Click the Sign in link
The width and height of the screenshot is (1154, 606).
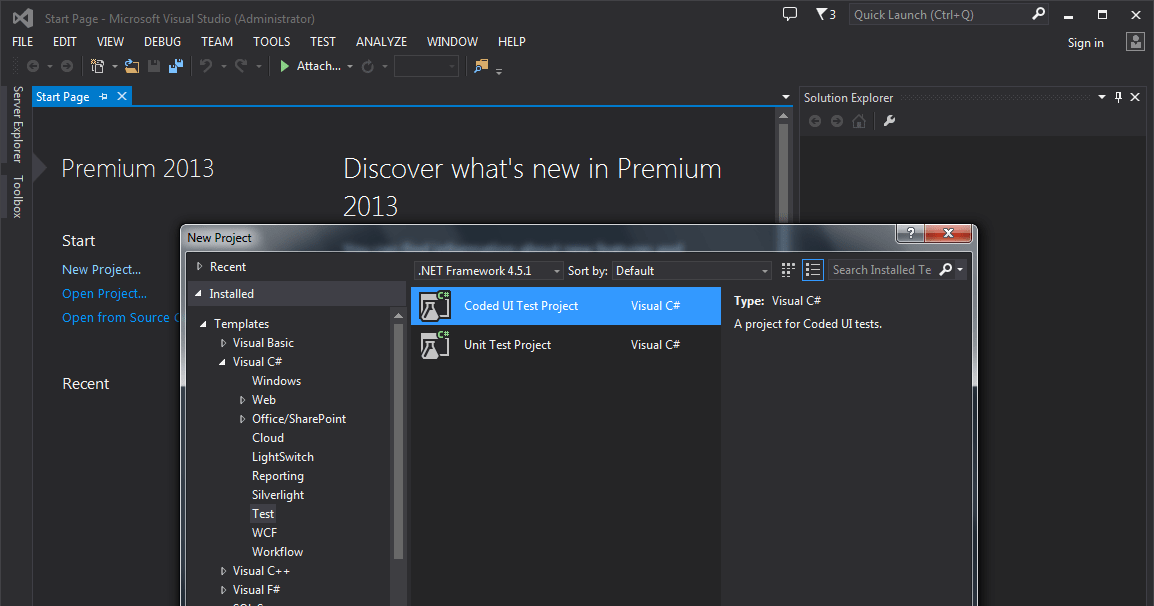tap(1085, 43)
